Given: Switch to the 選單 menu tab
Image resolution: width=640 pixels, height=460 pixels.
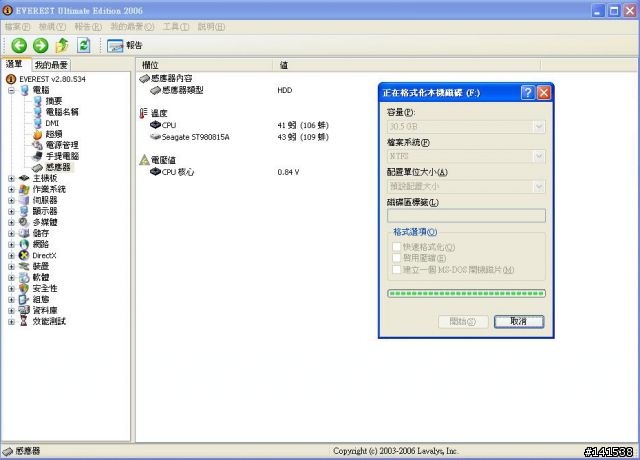Looking at the screenshot, I should [15, 64].
